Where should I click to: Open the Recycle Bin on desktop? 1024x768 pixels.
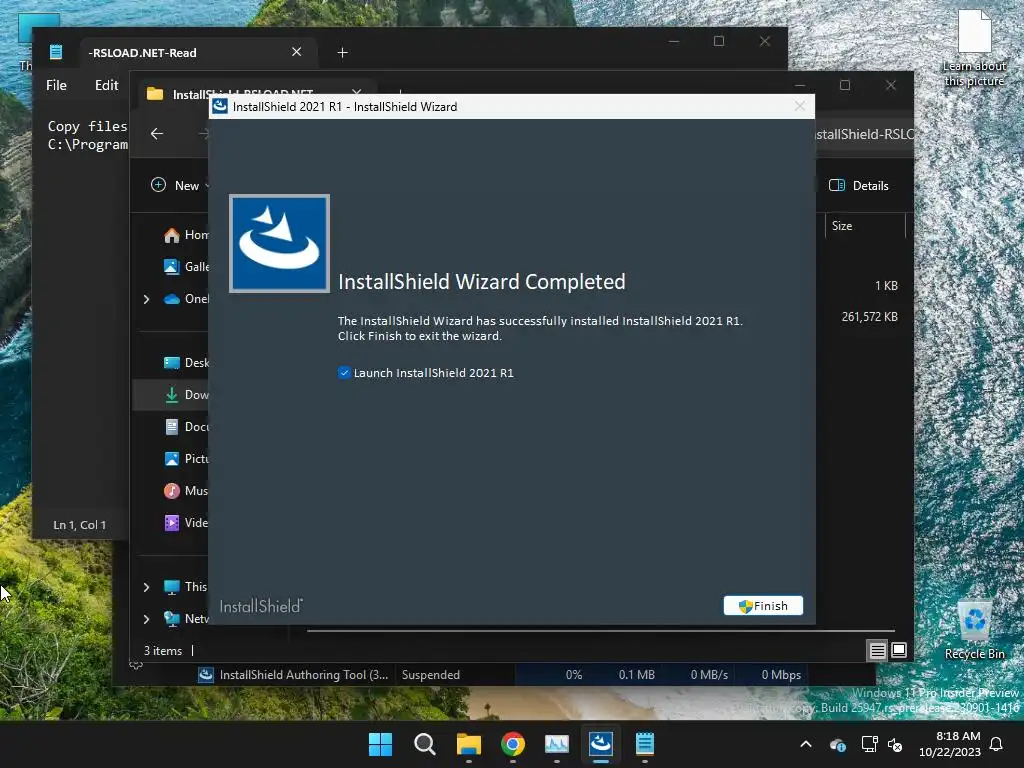(x=974, y=629)
